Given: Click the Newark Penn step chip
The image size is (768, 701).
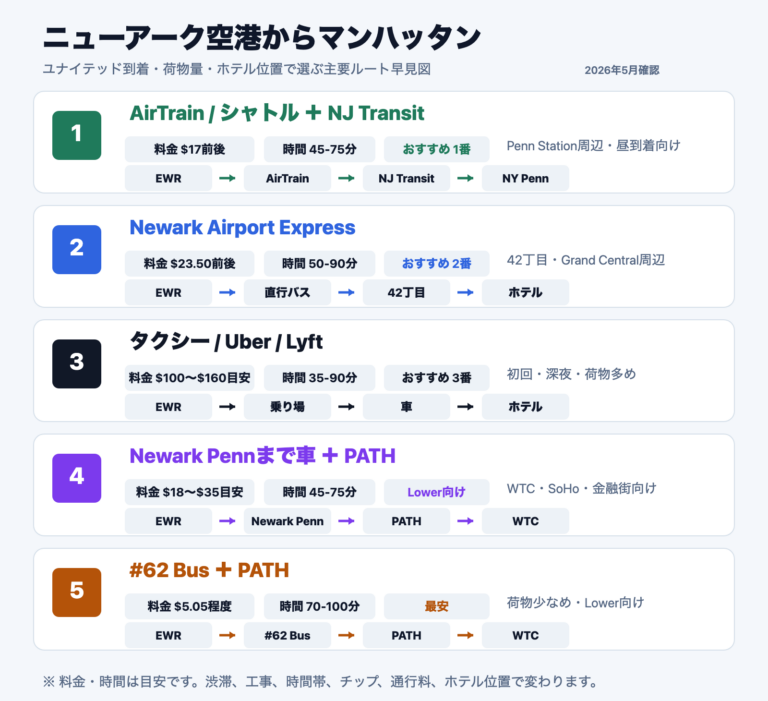Looking at the screenshot, I should point(288,521).
